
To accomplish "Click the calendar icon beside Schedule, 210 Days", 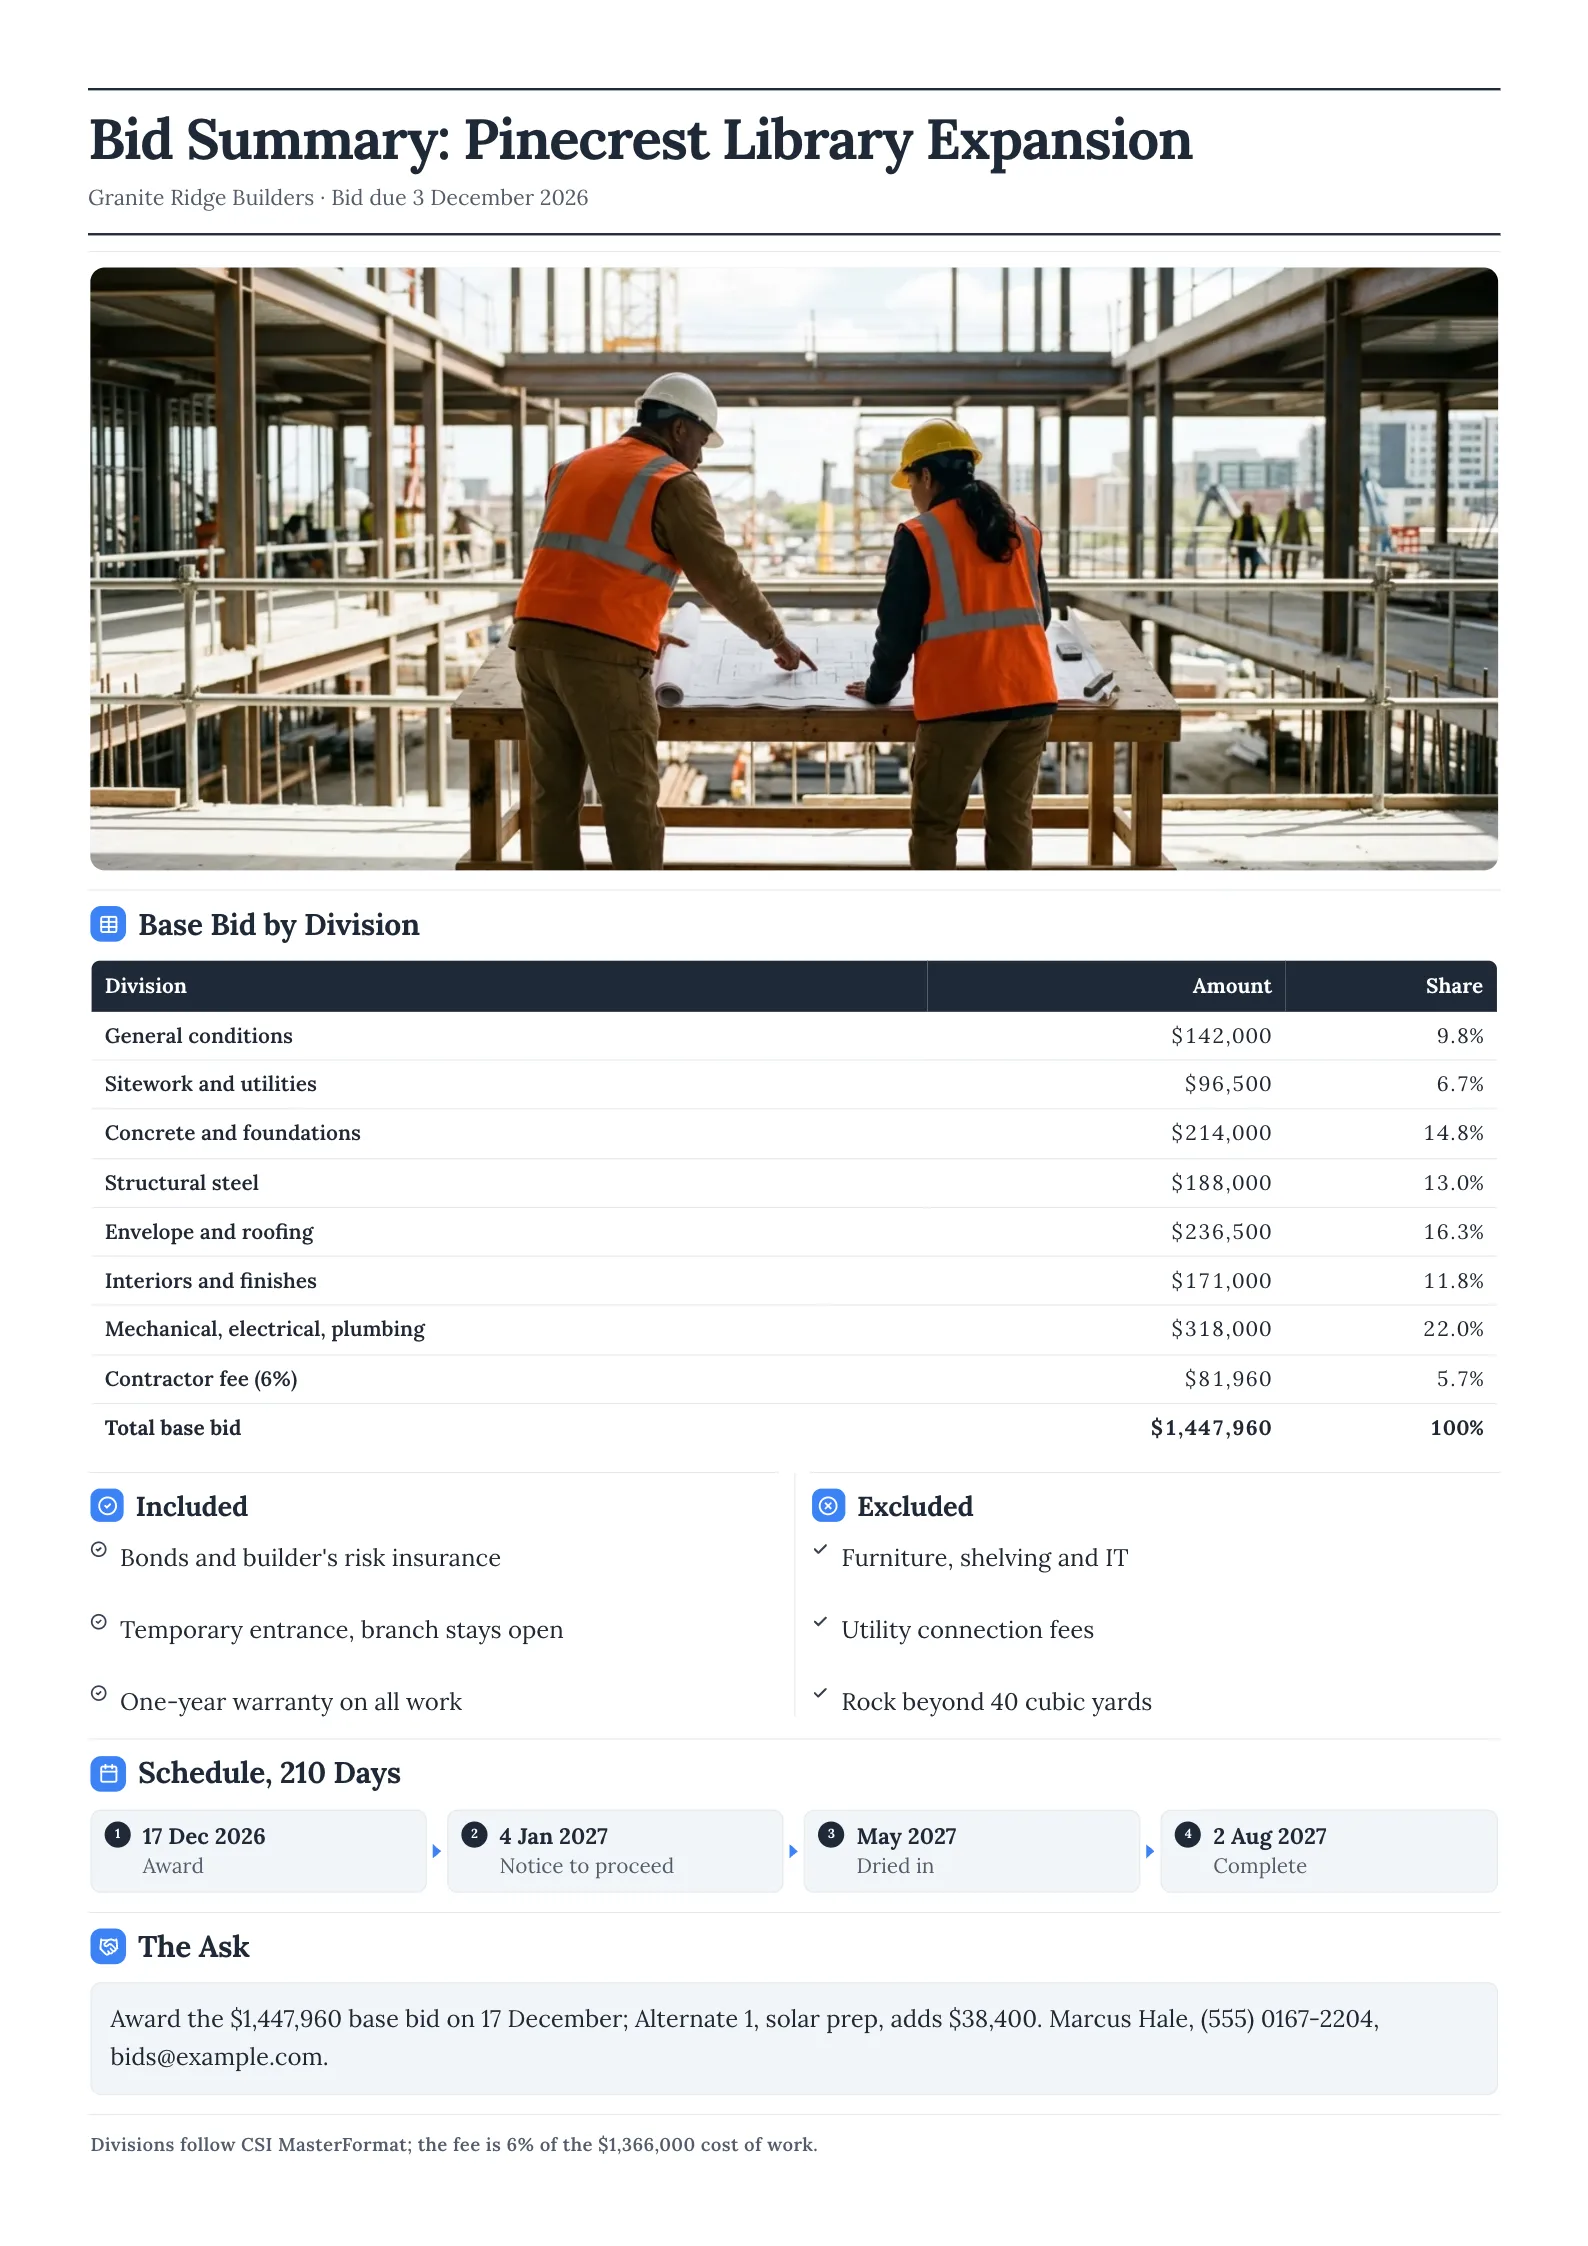I will pos(108,1773).
